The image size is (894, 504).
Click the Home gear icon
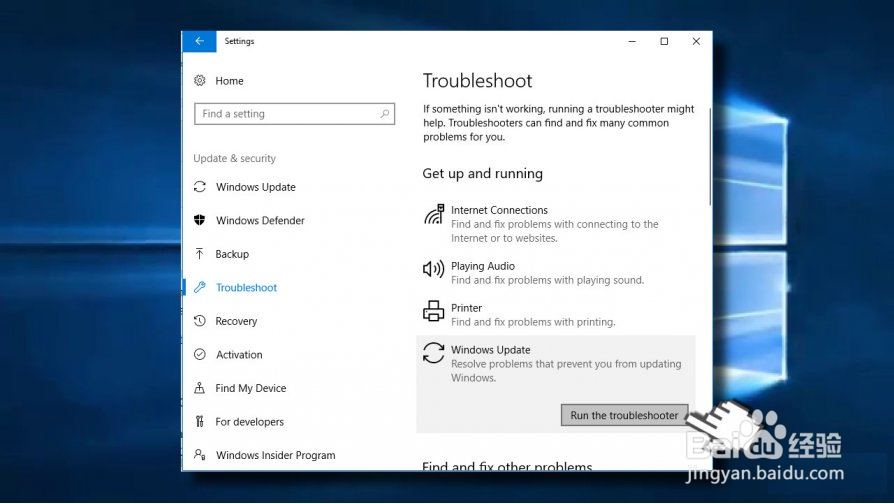pos(200,80)
